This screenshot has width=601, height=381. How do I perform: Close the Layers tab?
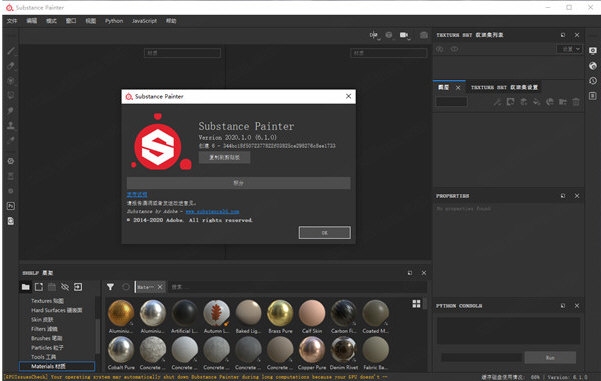click(458, 88)
